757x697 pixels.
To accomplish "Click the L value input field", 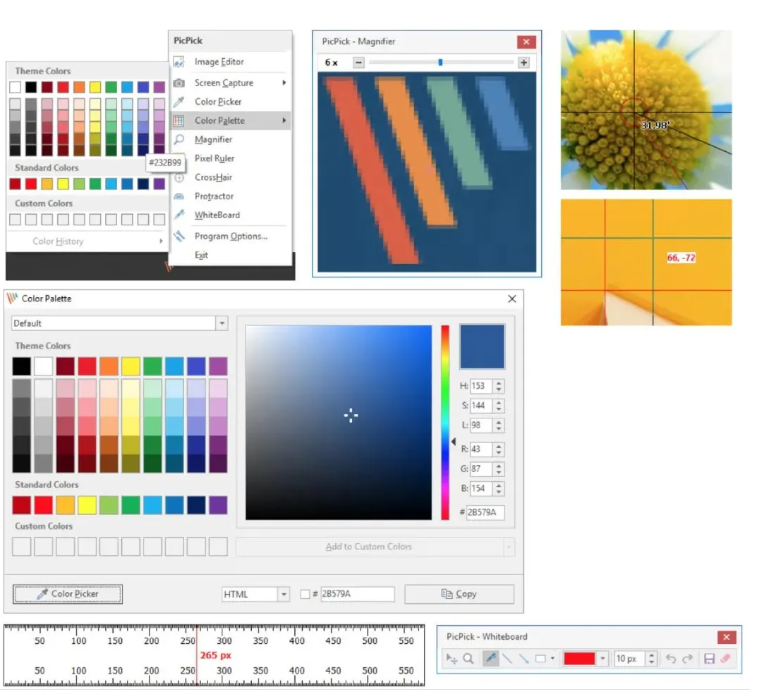I will tap(486, 429).
